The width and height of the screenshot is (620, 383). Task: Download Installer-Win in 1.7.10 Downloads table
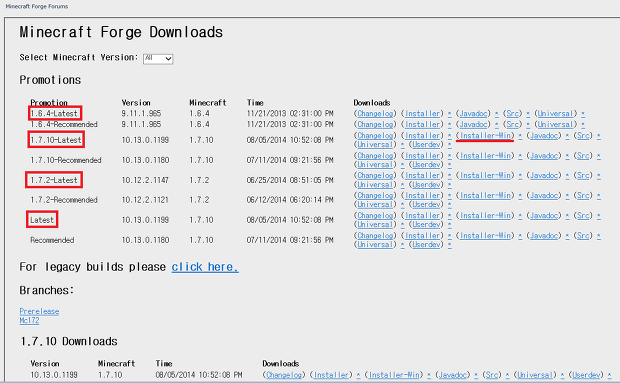point(394,375)
